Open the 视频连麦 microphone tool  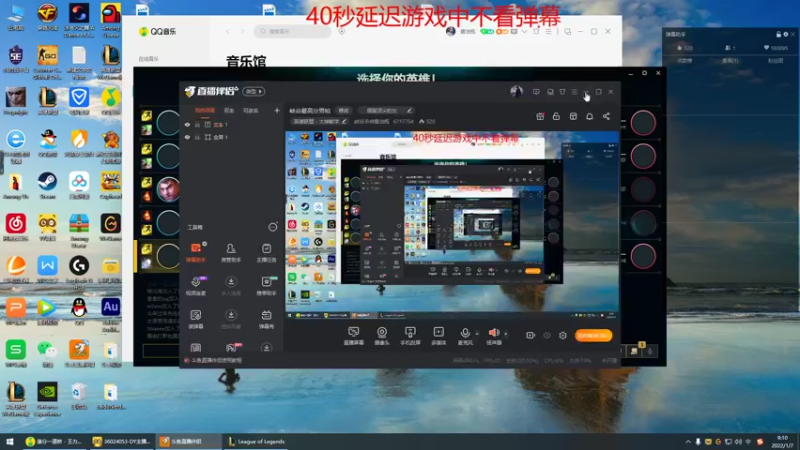(x=195, y=286)
